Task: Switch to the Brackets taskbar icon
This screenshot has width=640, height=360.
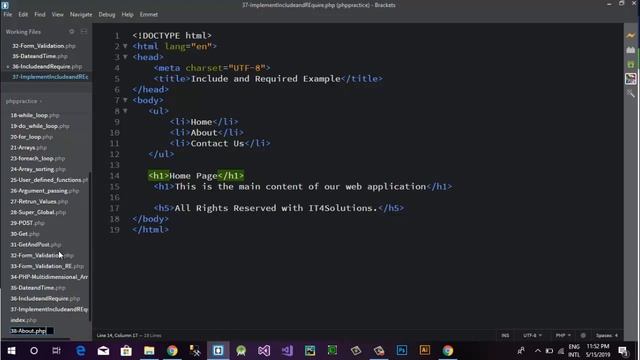Action: pos(218,351)
